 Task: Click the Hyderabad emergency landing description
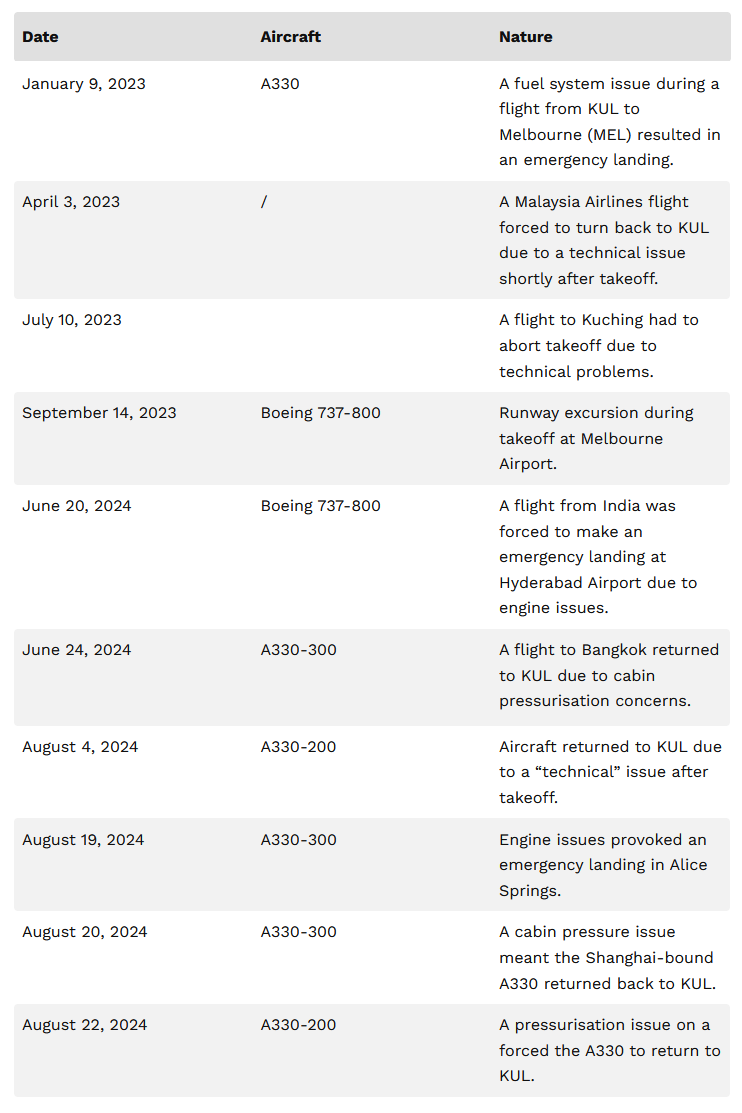click(x=598, y=557)
